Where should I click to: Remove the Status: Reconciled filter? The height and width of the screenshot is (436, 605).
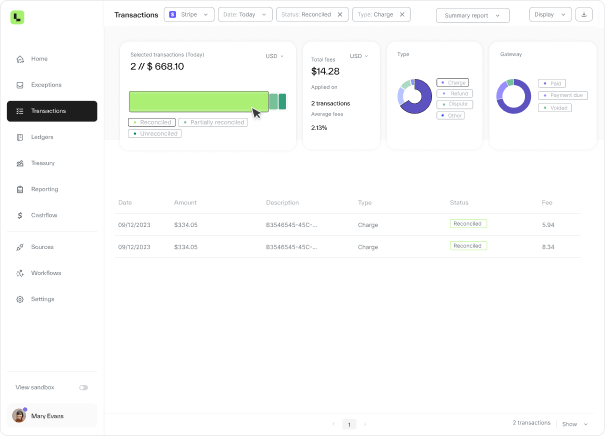click(x=340, y=15)
